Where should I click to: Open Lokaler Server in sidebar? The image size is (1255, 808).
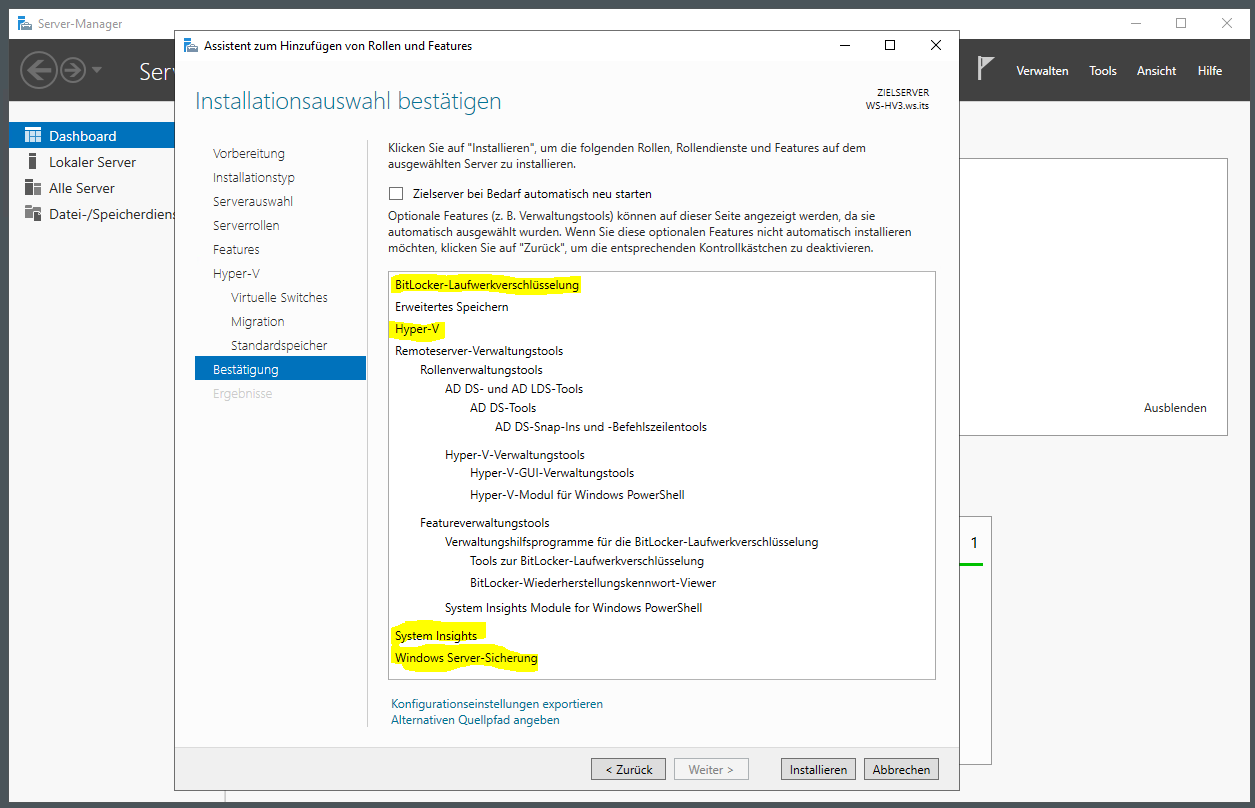tap(92, 162)
